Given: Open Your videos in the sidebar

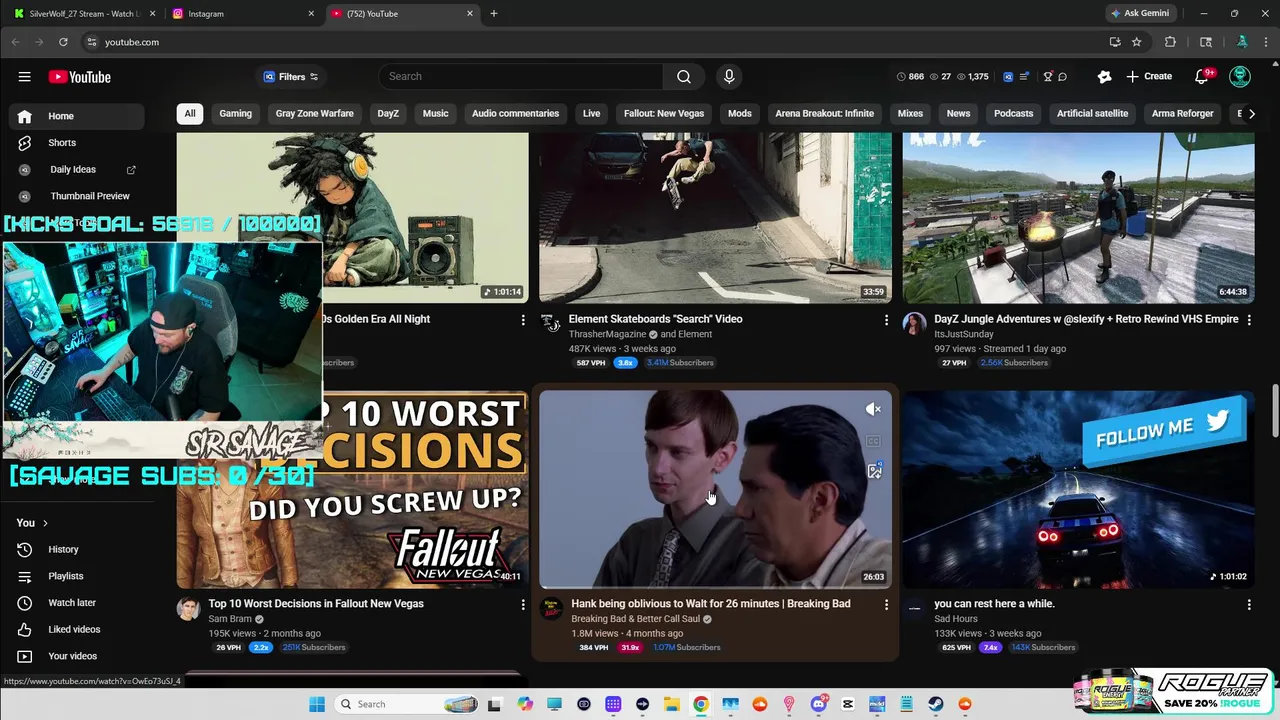Looking at the screenshot, I should tap(77, 656).
